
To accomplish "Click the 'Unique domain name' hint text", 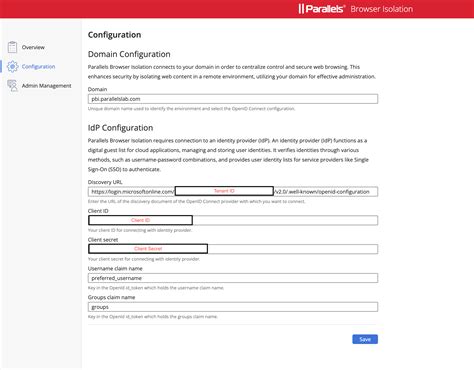I will coord(191,109).
